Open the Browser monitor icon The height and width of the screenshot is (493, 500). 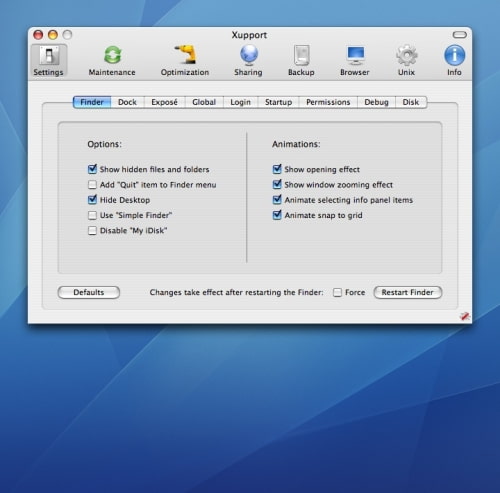click(355, 55)
